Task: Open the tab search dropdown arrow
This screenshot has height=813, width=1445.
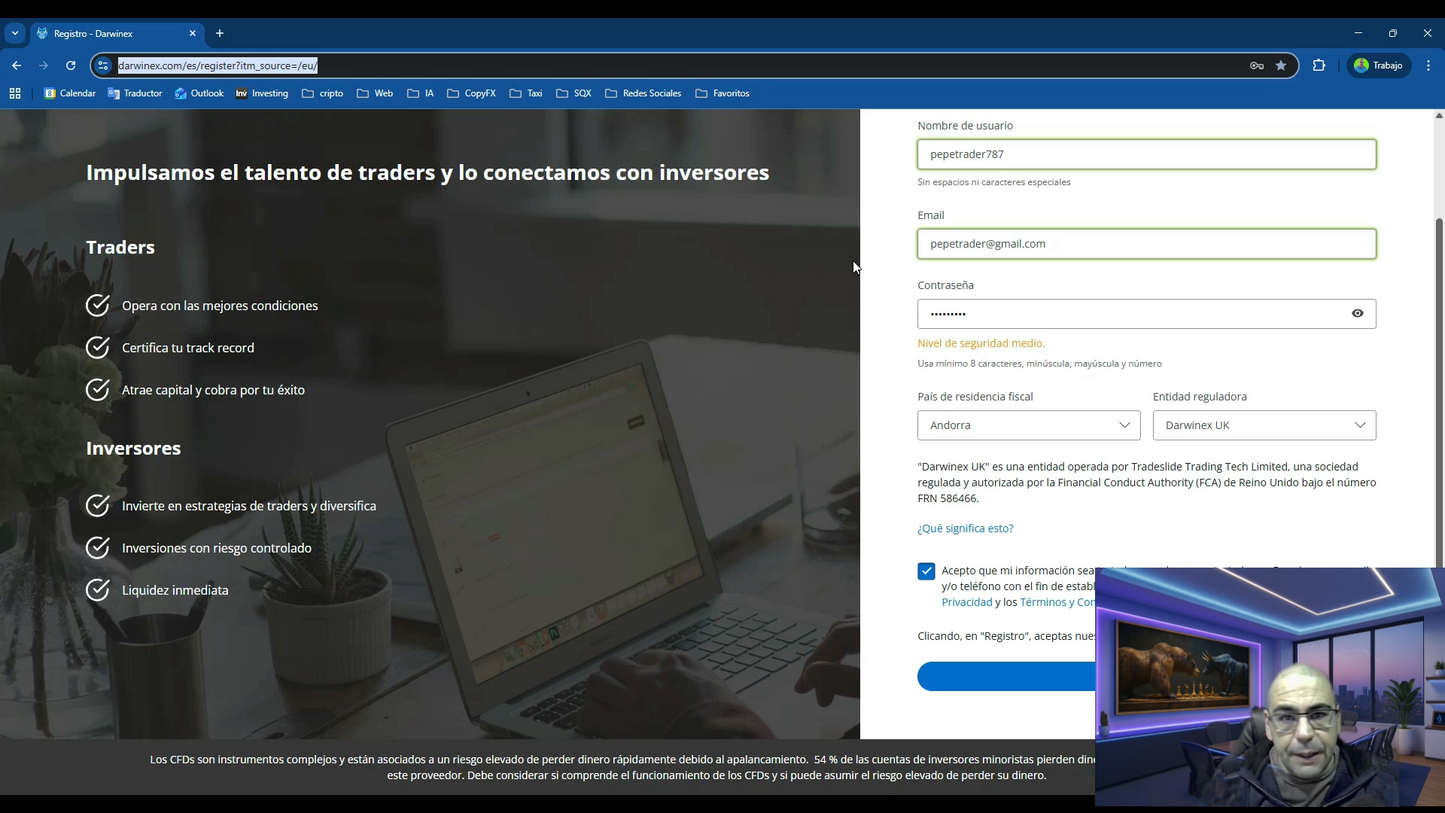Action: (15, 33)
